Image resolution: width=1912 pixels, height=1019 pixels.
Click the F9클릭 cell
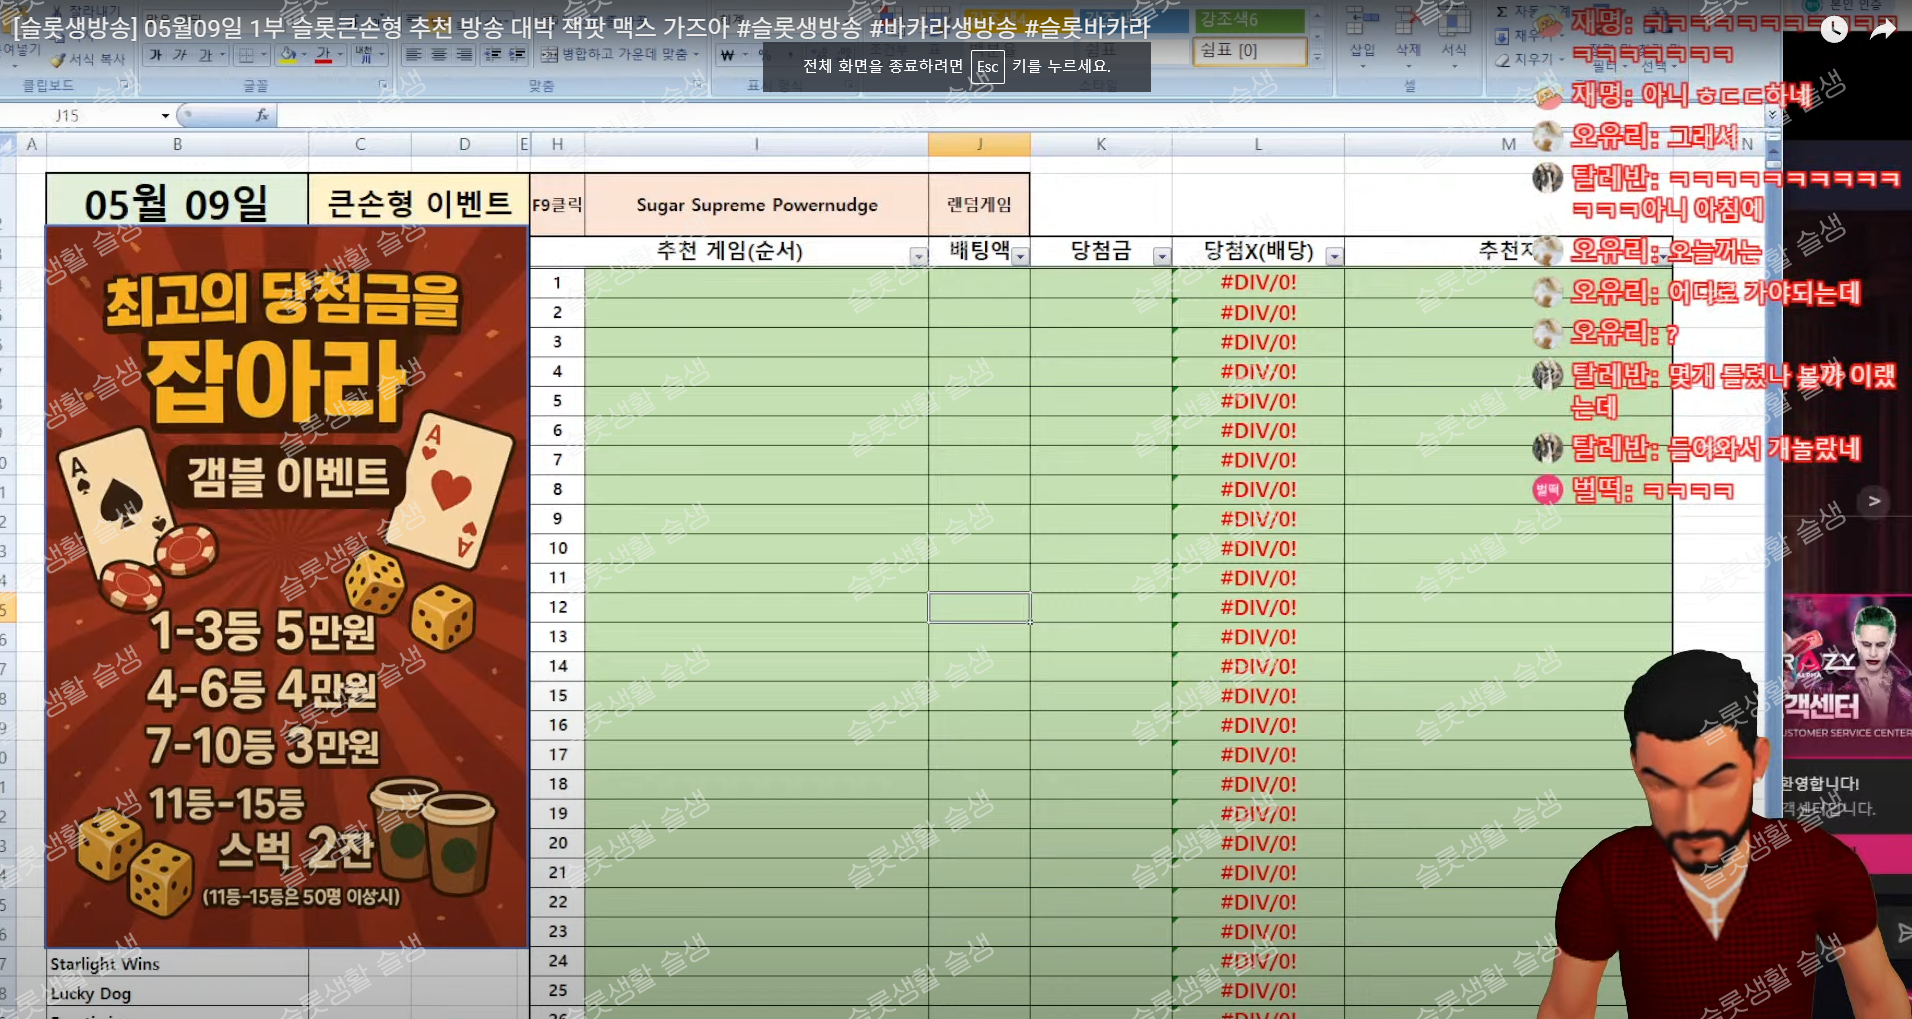click(x=557, y=205)
